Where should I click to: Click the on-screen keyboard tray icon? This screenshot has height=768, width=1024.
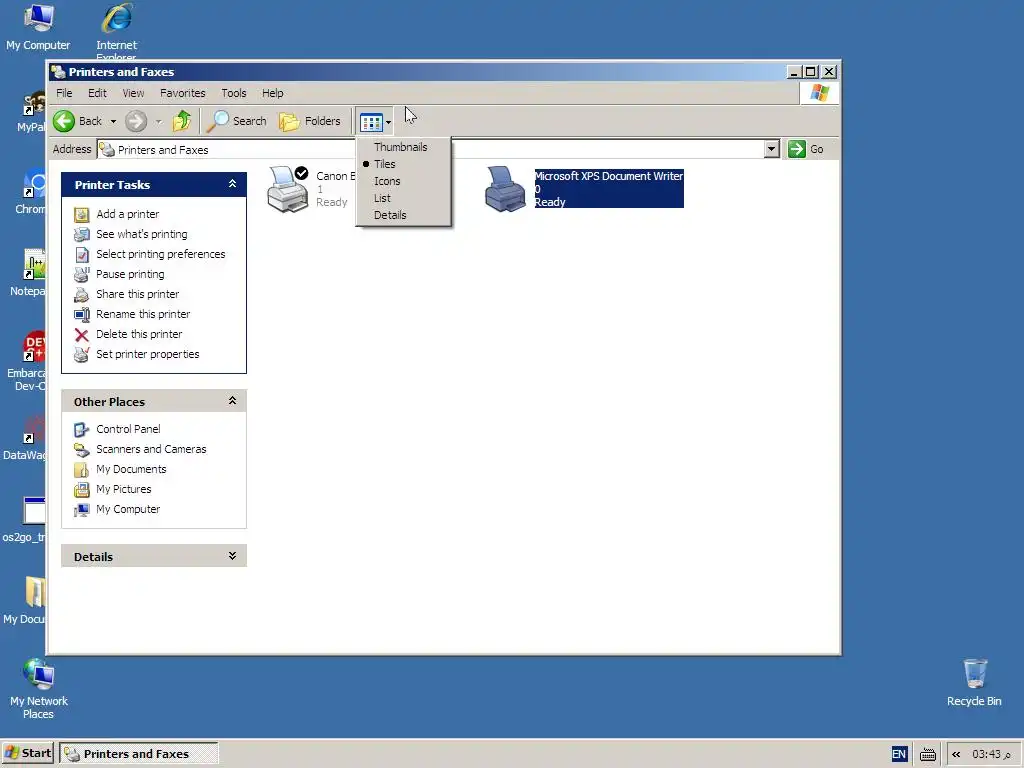pyautogui.click(x=927, y=754)
